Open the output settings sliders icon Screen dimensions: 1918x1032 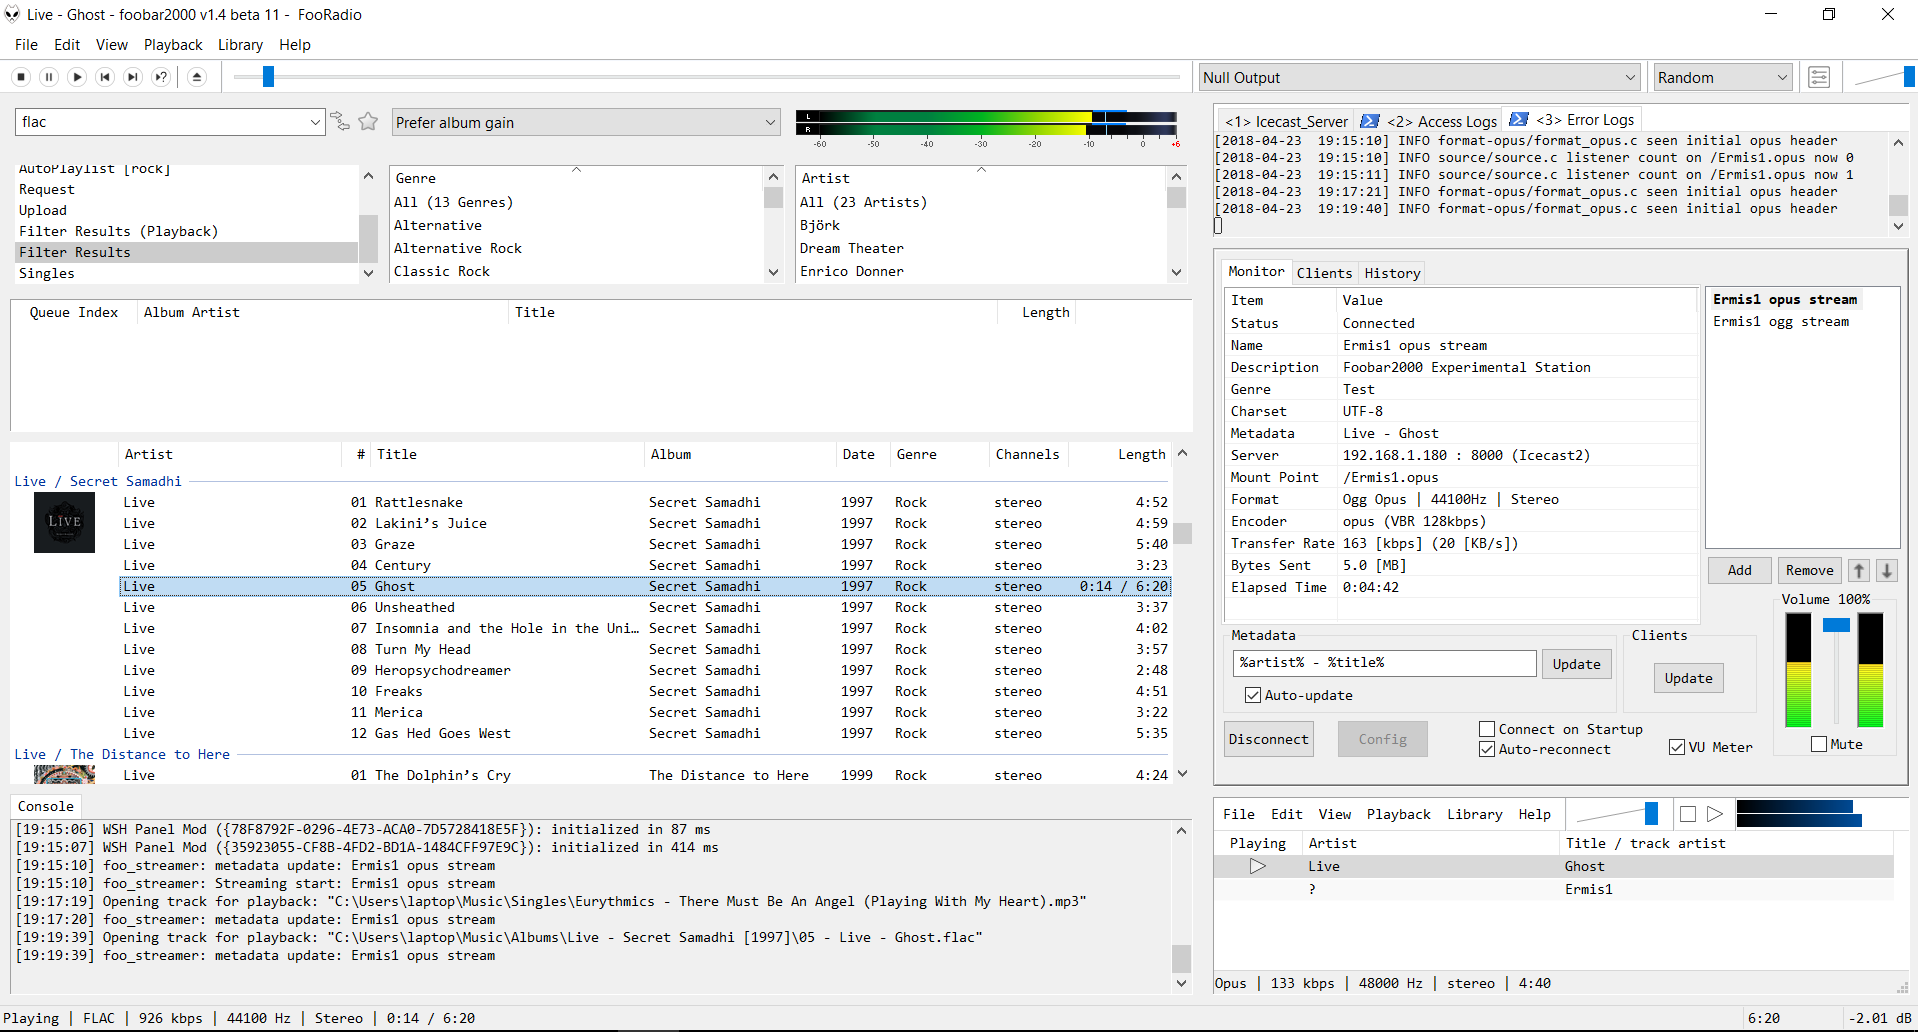click(1819, 77)
